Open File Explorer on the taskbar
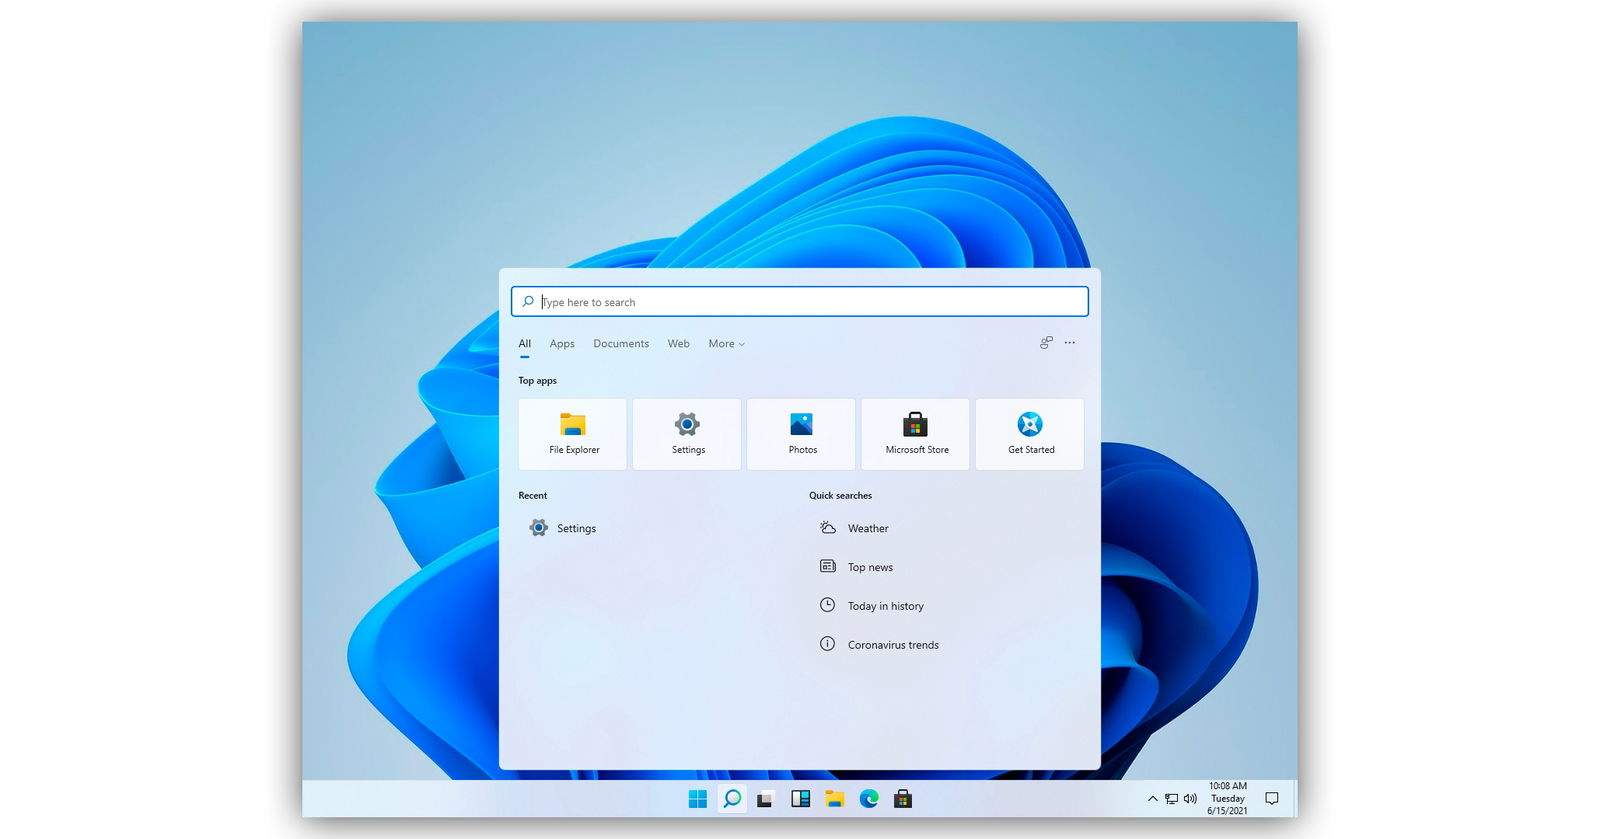Screen dimensions: 1600x839 (834, 799)
